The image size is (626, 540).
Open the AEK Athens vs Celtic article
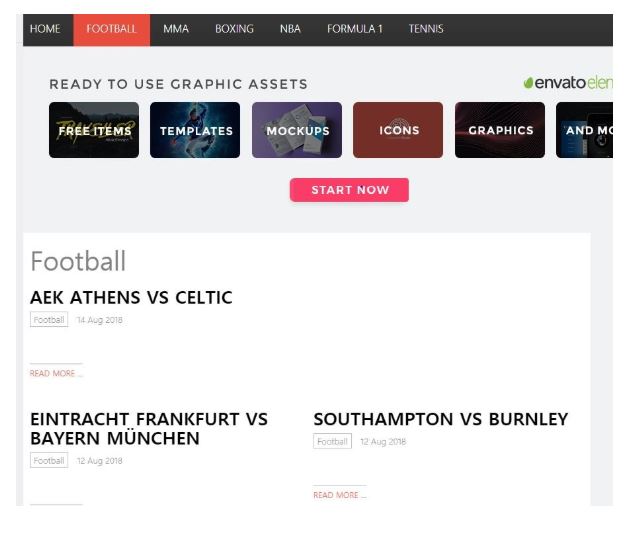point(131,297)
